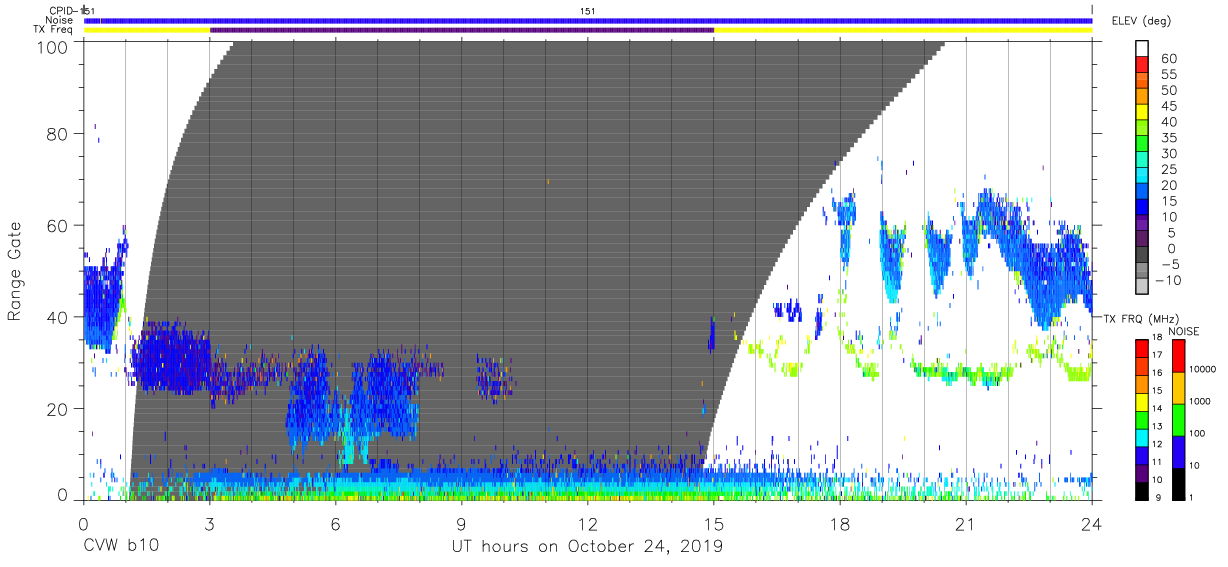The height and width of the screenshot is (567, 1228).
Task: Click the 45 label on the ELEV colorbar
Action: coord(1170,106)
